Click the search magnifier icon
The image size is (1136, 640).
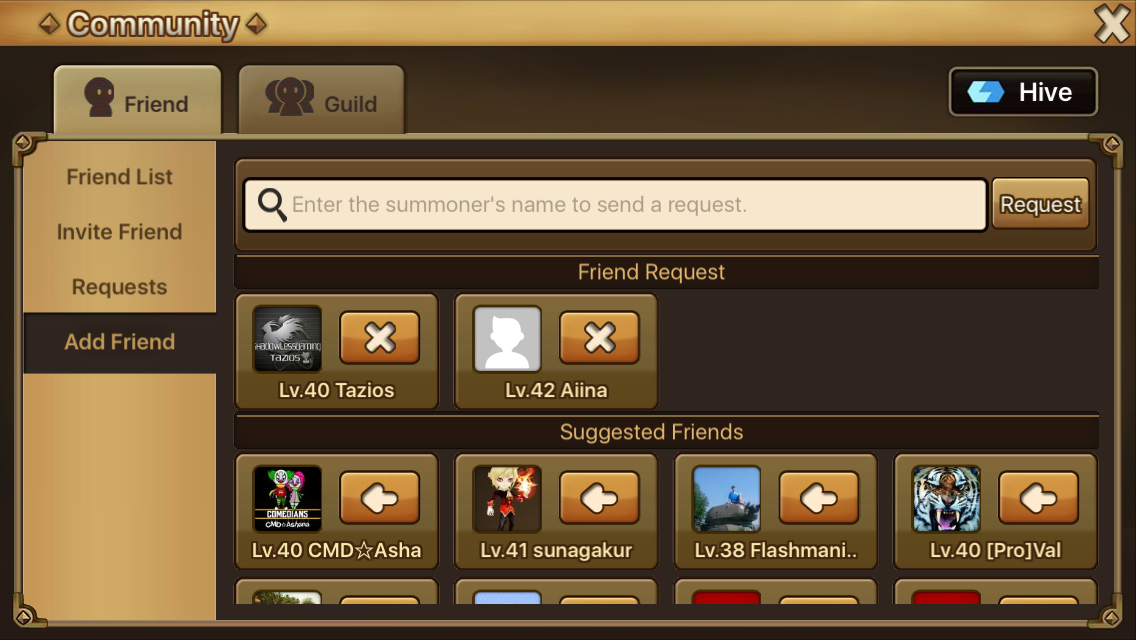coord(272,205)
